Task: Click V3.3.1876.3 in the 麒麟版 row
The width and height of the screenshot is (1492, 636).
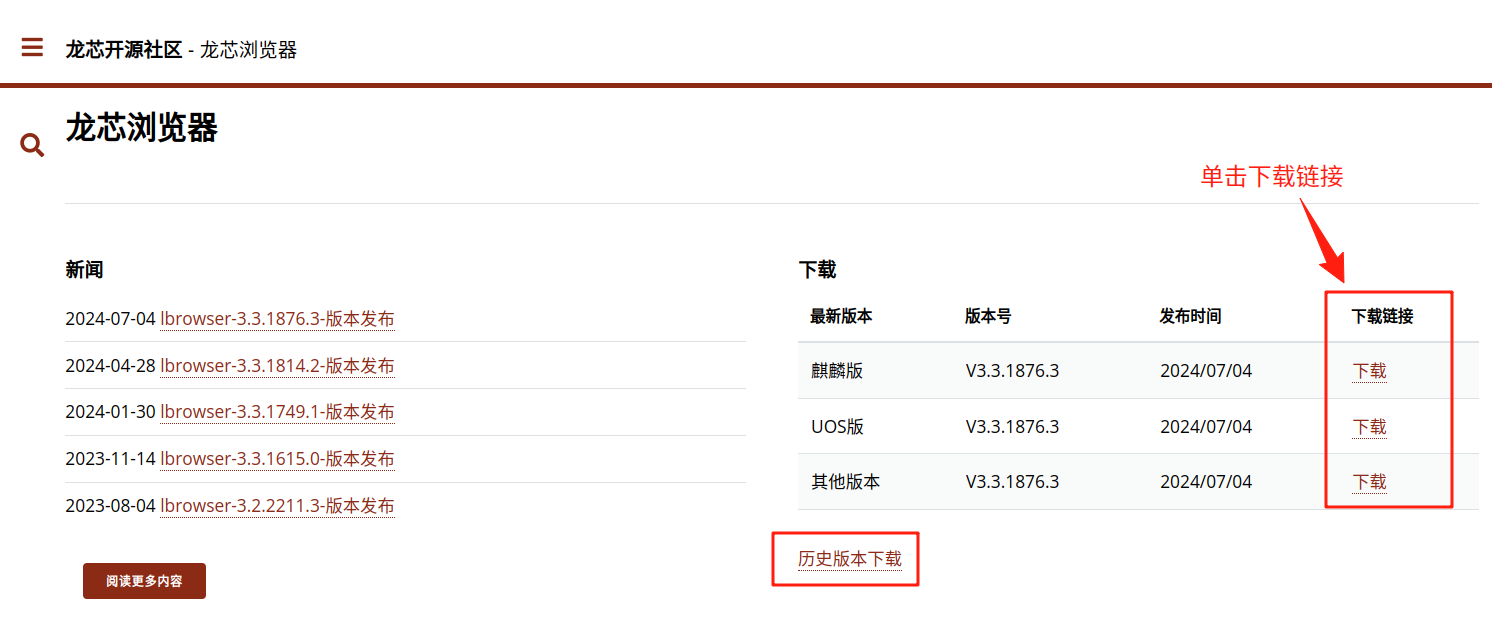Action: pyautogui.click(x=1012, y=371)
